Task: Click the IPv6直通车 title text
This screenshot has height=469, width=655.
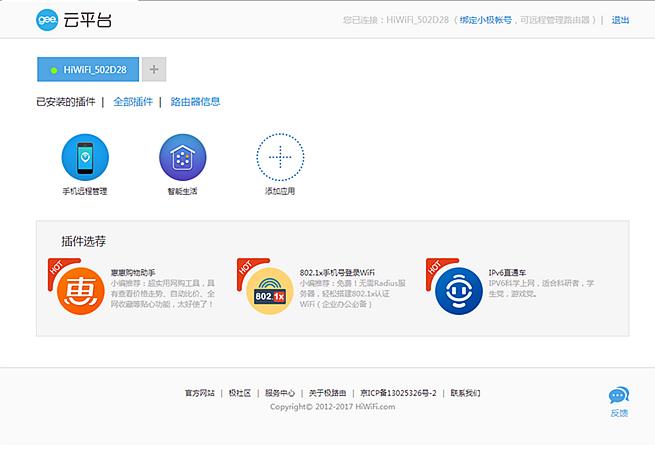Action: click(x=507, y=273)
